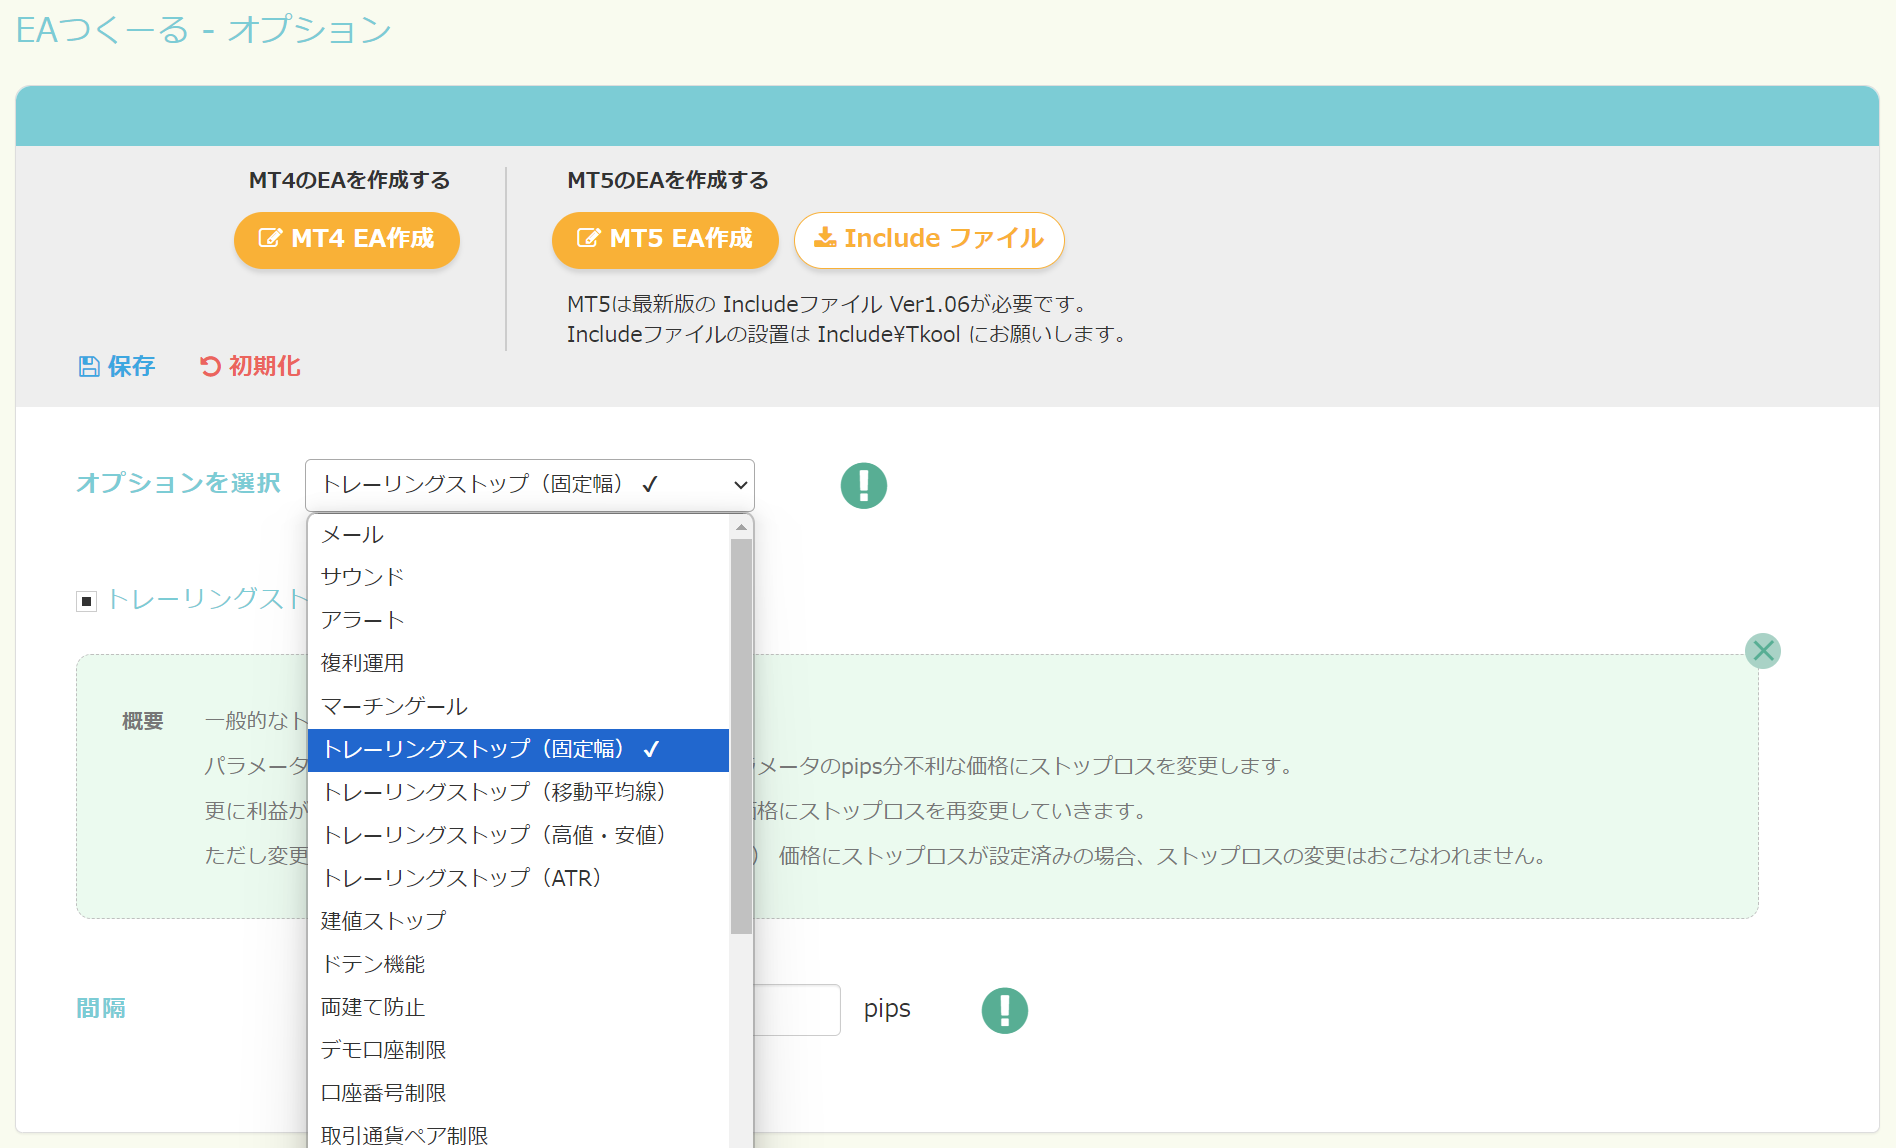This screenshot has width=1896, height=1148.
Task: Click the green info icon beside option dropdown
Action: pos(863,486)
